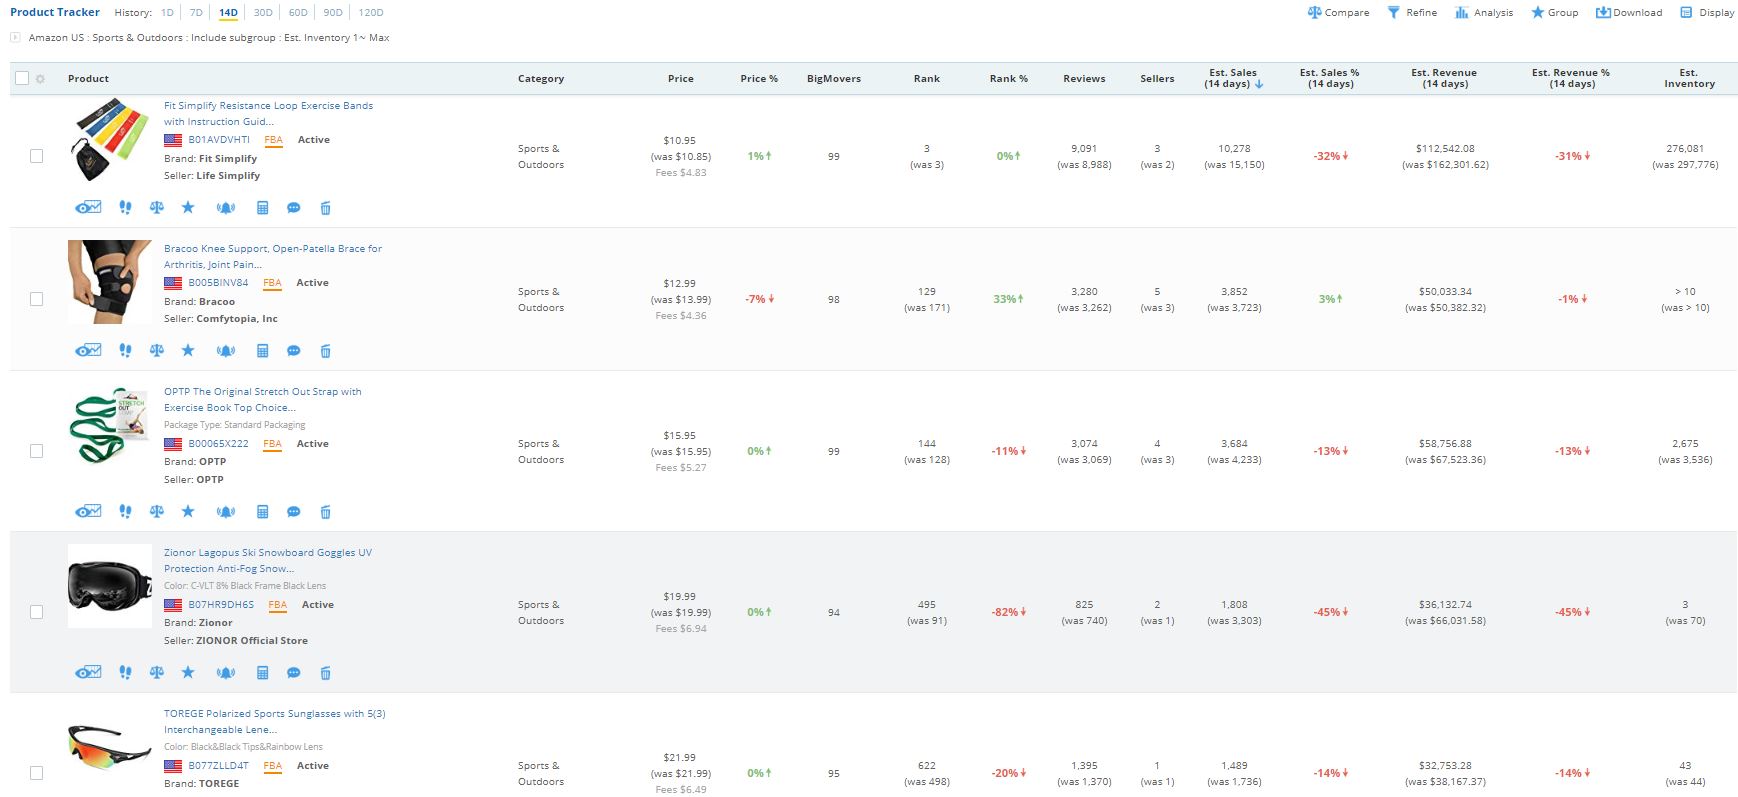Viewport: 1738px width, 797px height.
Task: Tick the TOREGE Sports Sunglasses row checkbox
Action: tap(37, 773)
